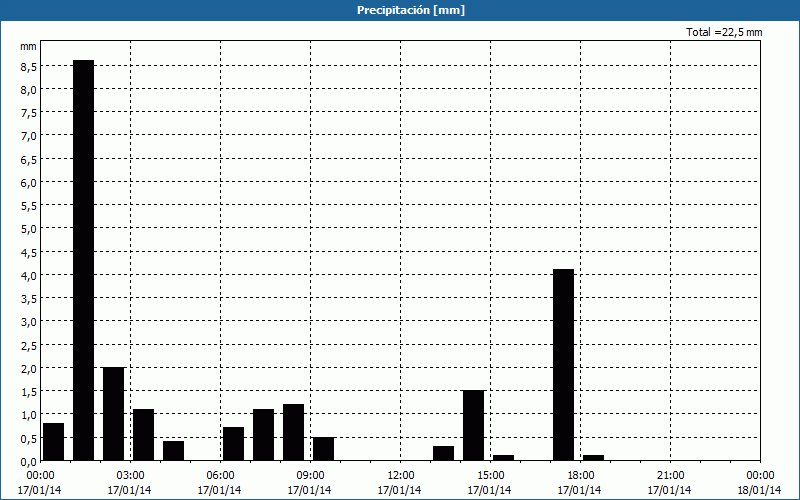The image size is (800, 500).
Task: Click the 4,0 y-axis value
Action: (x=28, y=275)
